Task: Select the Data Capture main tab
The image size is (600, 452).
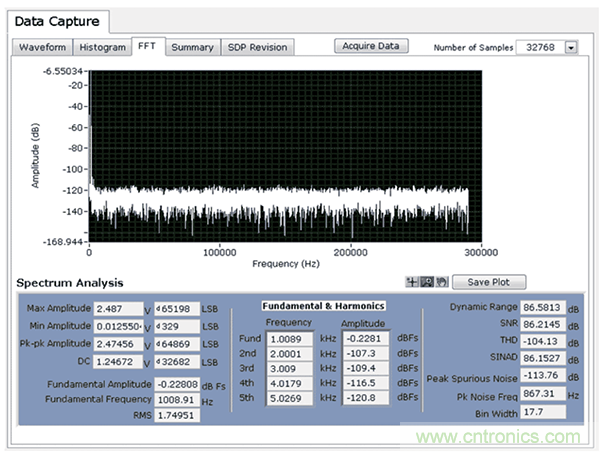Action: [x=61, y=20]
